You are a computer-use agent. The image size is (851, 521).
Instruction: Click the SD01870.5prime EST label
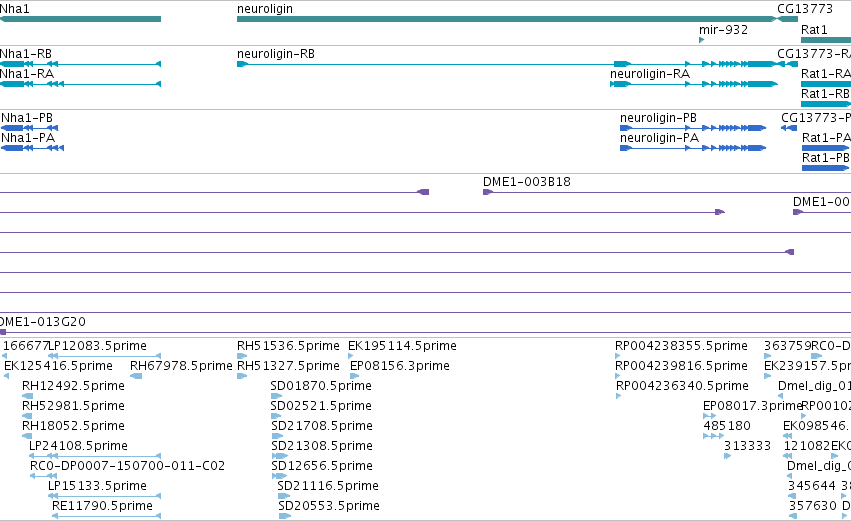tap(321, 386)
